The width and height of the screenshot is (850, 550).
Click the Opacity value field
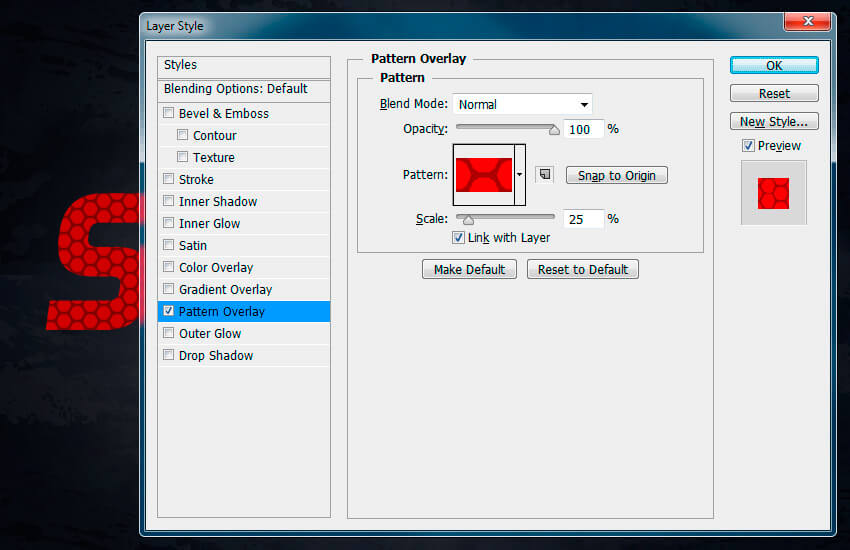point(583,129)
